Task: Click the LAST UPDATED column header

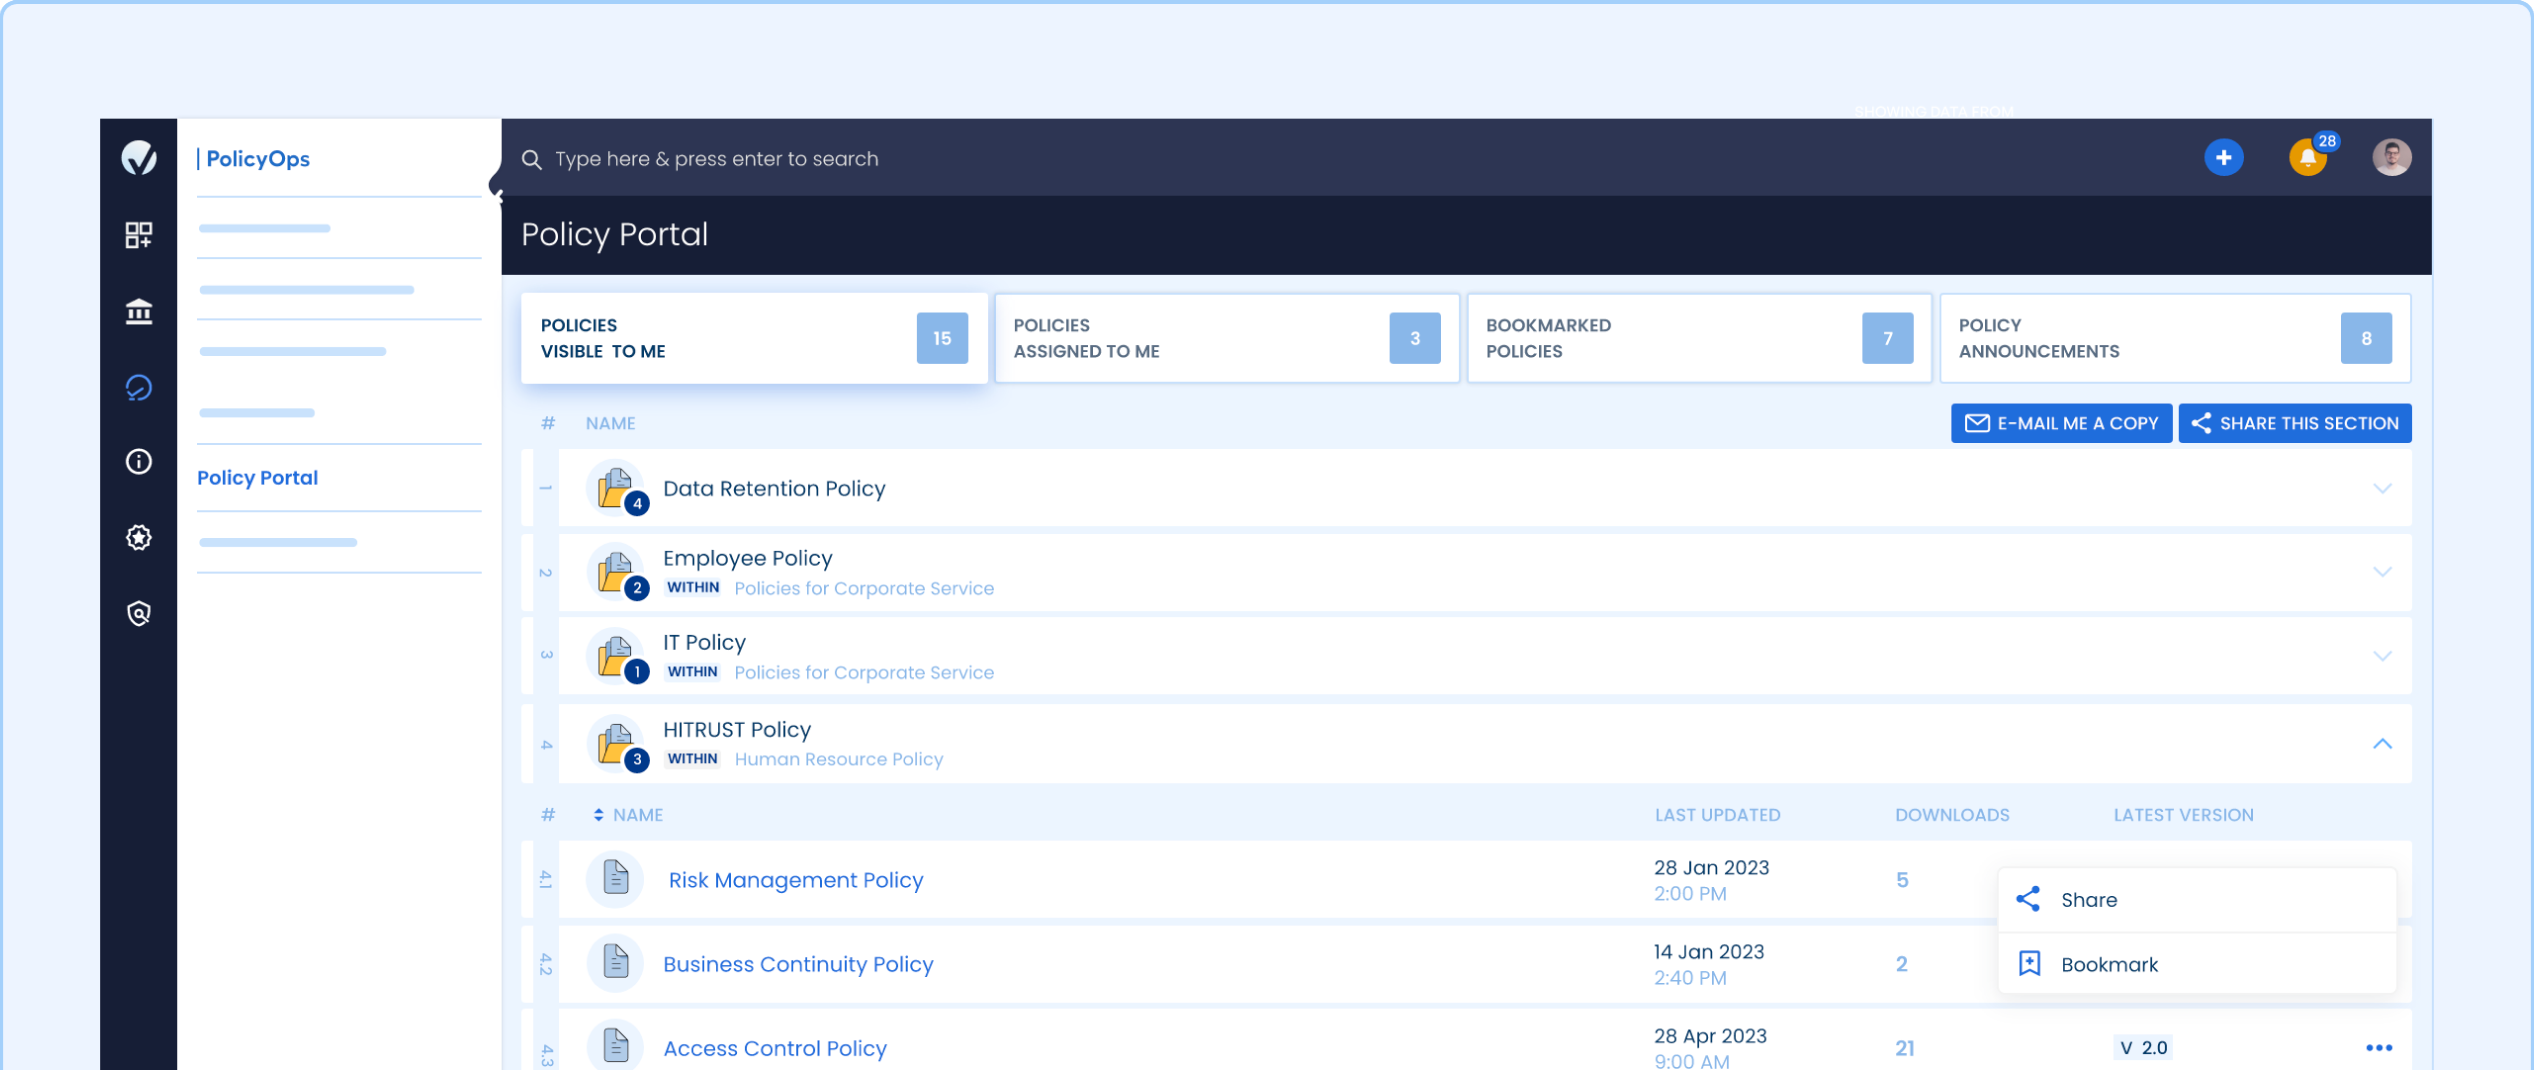Action: click(x=1716, y=814)
